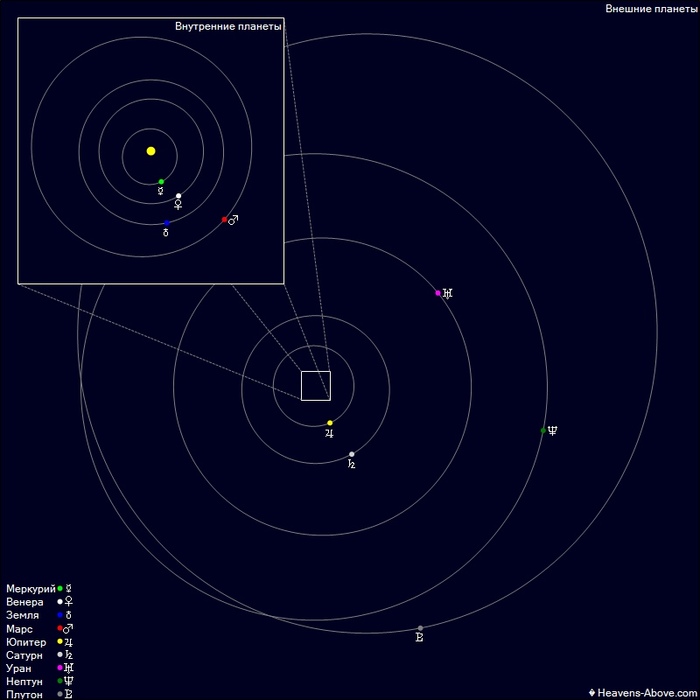Click the green Neptune dot on its orbit
Viewport: 700px width, 700px height.
click(x=543, y=431)
